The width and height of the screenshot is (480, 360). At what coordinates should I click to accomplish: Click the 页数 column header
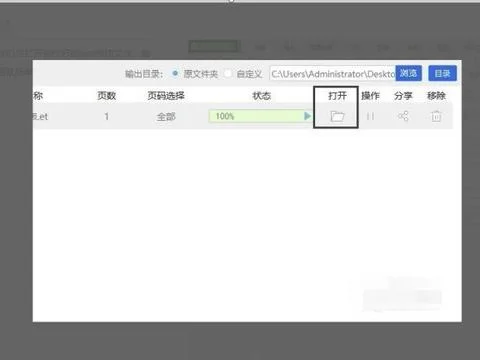[x=106, y=96]
